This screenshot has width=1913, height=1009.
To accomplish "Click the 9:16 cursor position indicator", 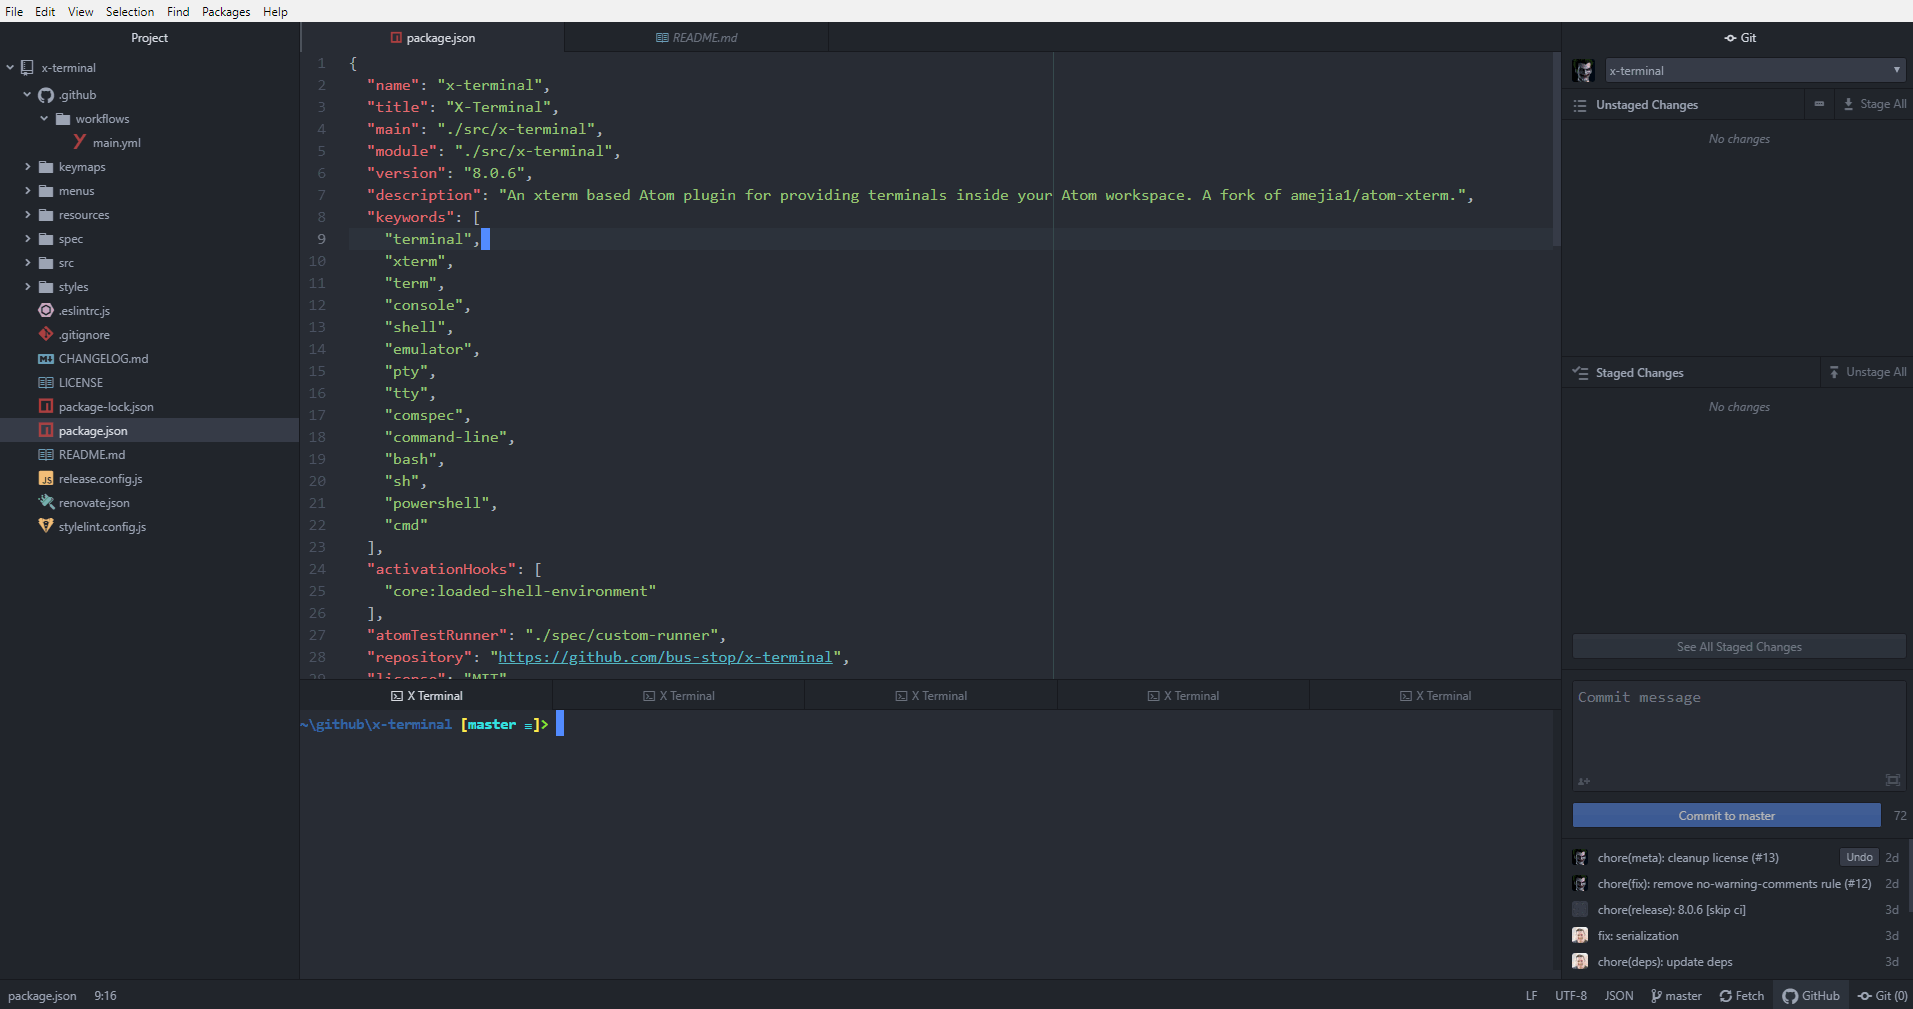I will [105, 996].
